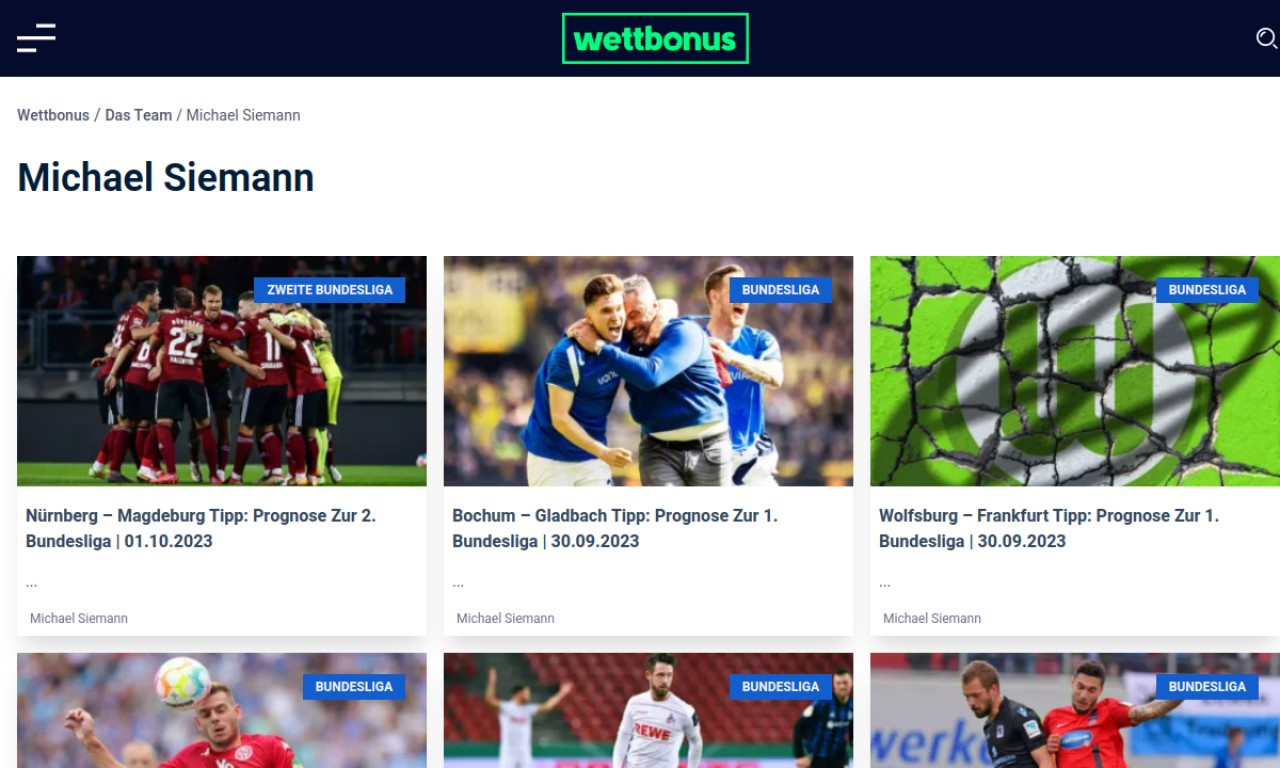Open Wolfsburg – Frankfurt Tipp article title
The height and width of the screenshot is (768, 1280).
1049,528
